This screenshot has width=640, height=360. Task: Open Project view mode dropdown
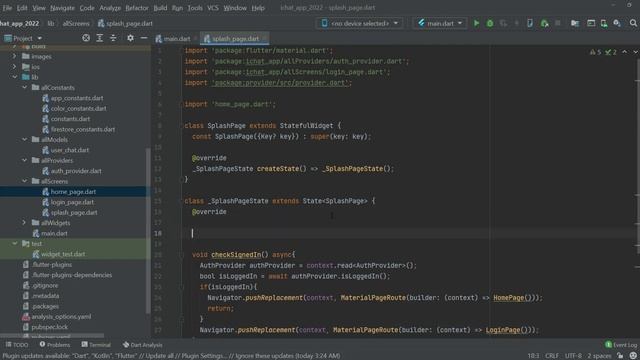[x=23, y=38]
